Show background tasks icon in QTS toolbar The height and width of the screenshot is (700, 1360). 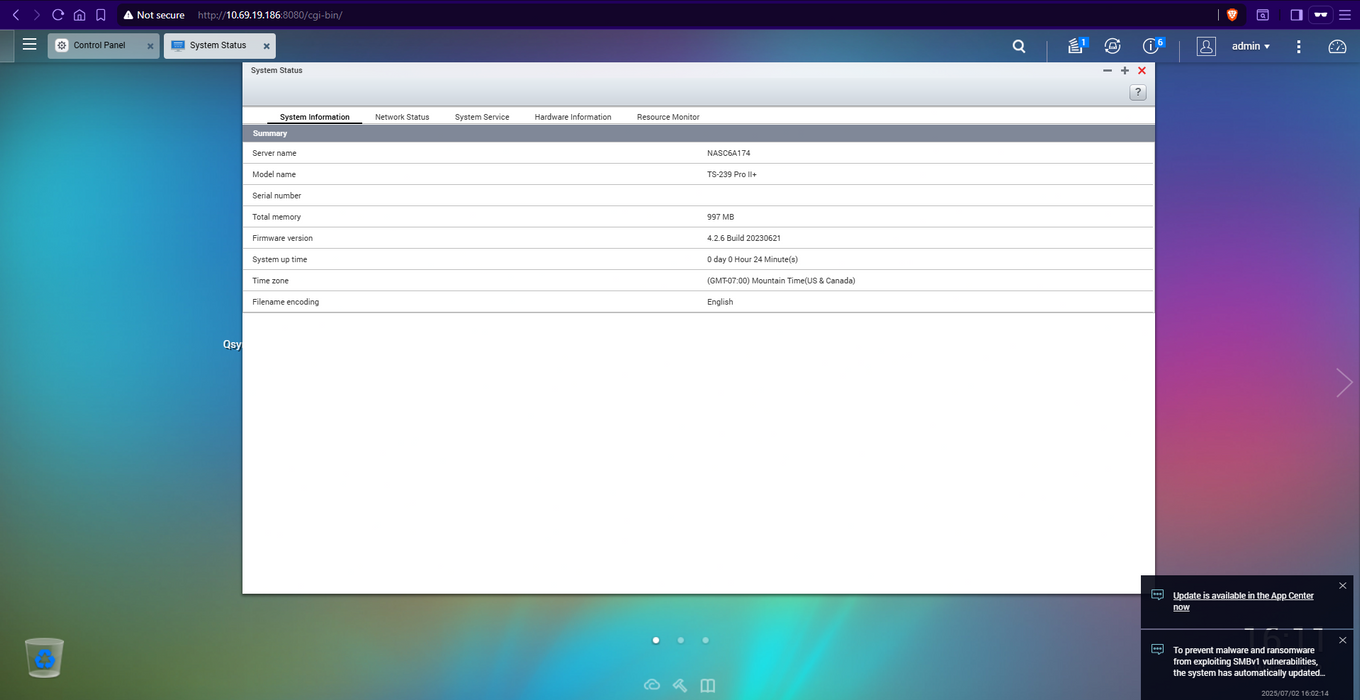click(1076, 46)
